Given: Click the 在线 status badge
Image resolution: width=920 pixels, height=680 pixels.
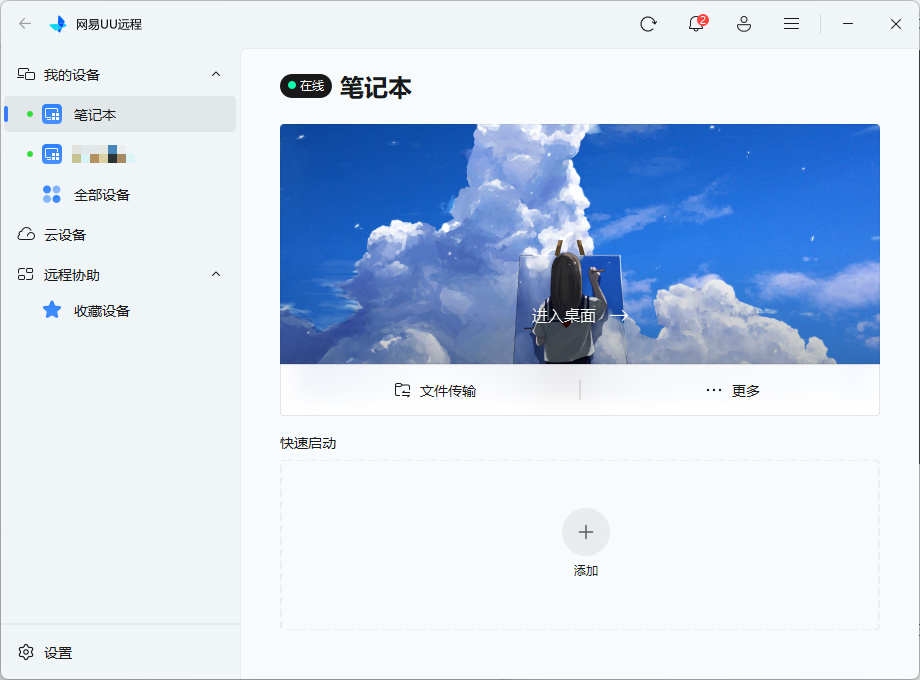Looking at the screenshot, I should (x=306, y=86).
